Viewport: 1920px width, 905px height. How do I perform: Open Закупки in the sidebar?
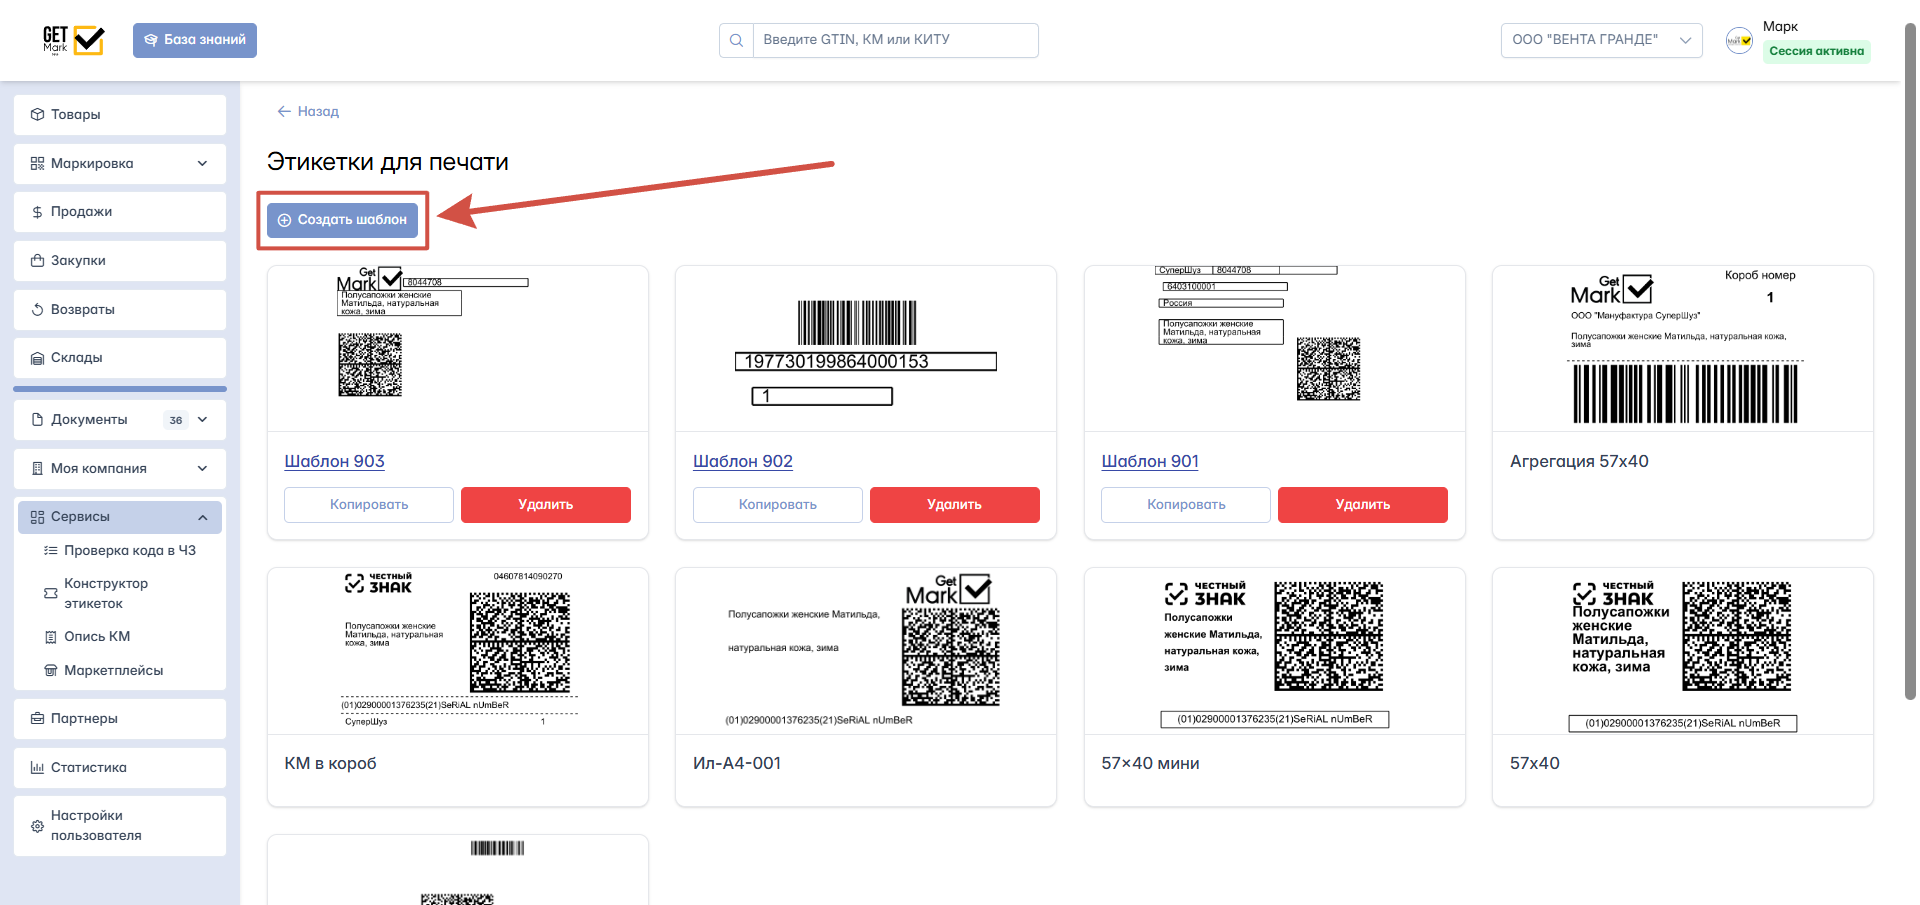[x=120, y=261]
